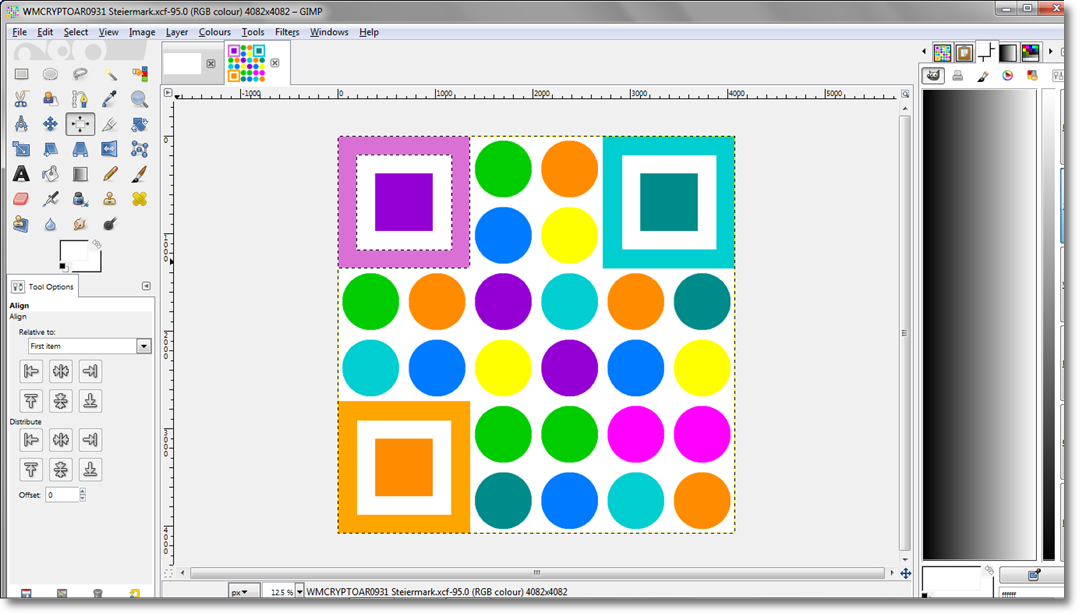Reset toolbox colours to black and white
The image size is (1080, 615).
63,267
